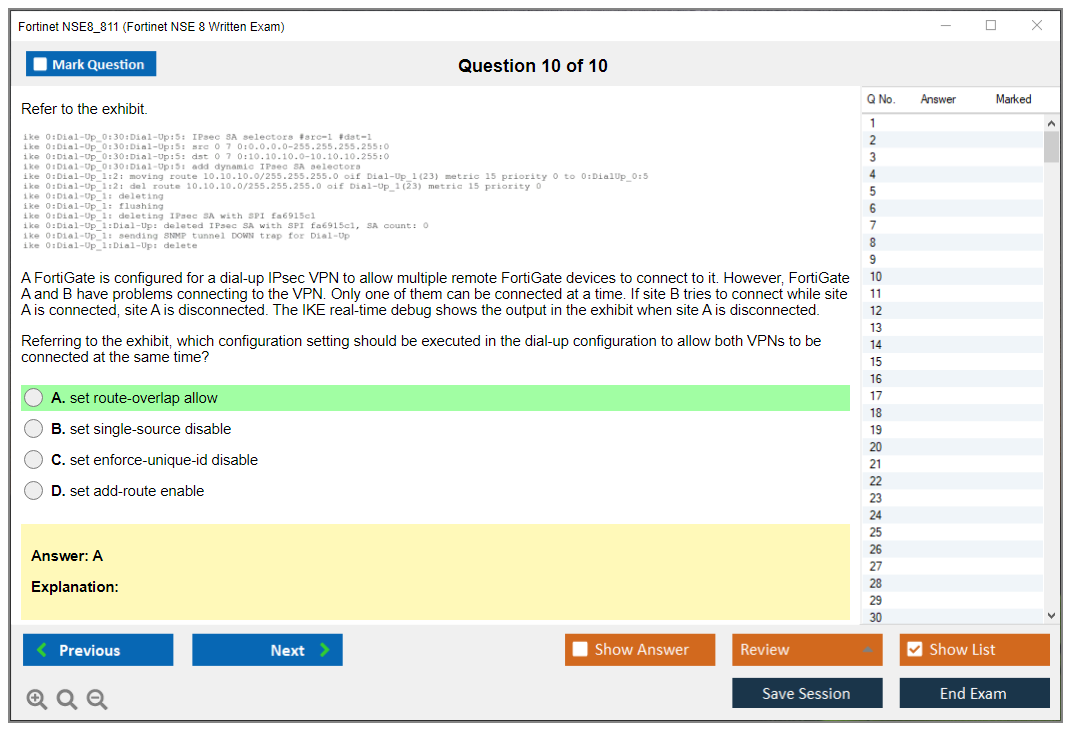Pick option C set enforce-unique-id disable
Image resolution: width=1075 pixels, height=735 pixels.
(34, 460)
